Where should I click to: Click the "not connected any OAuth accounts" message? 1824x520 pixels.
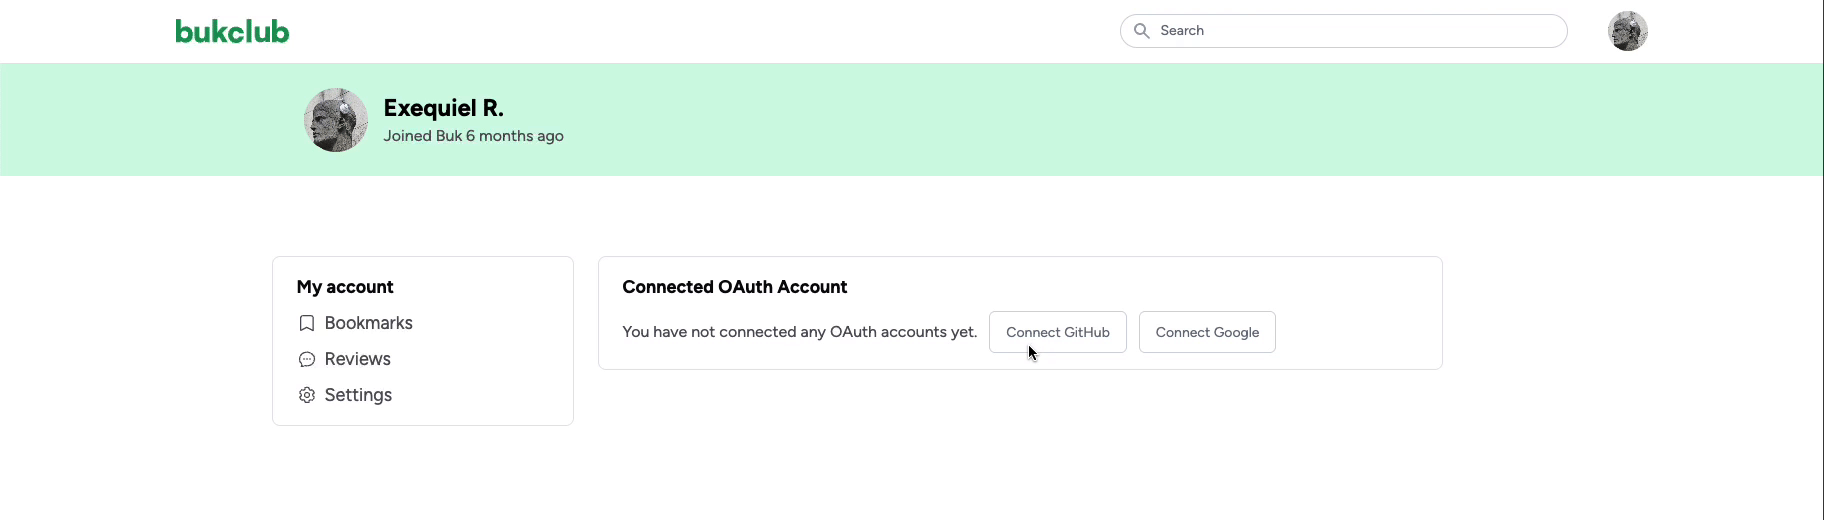pos(799,332)
